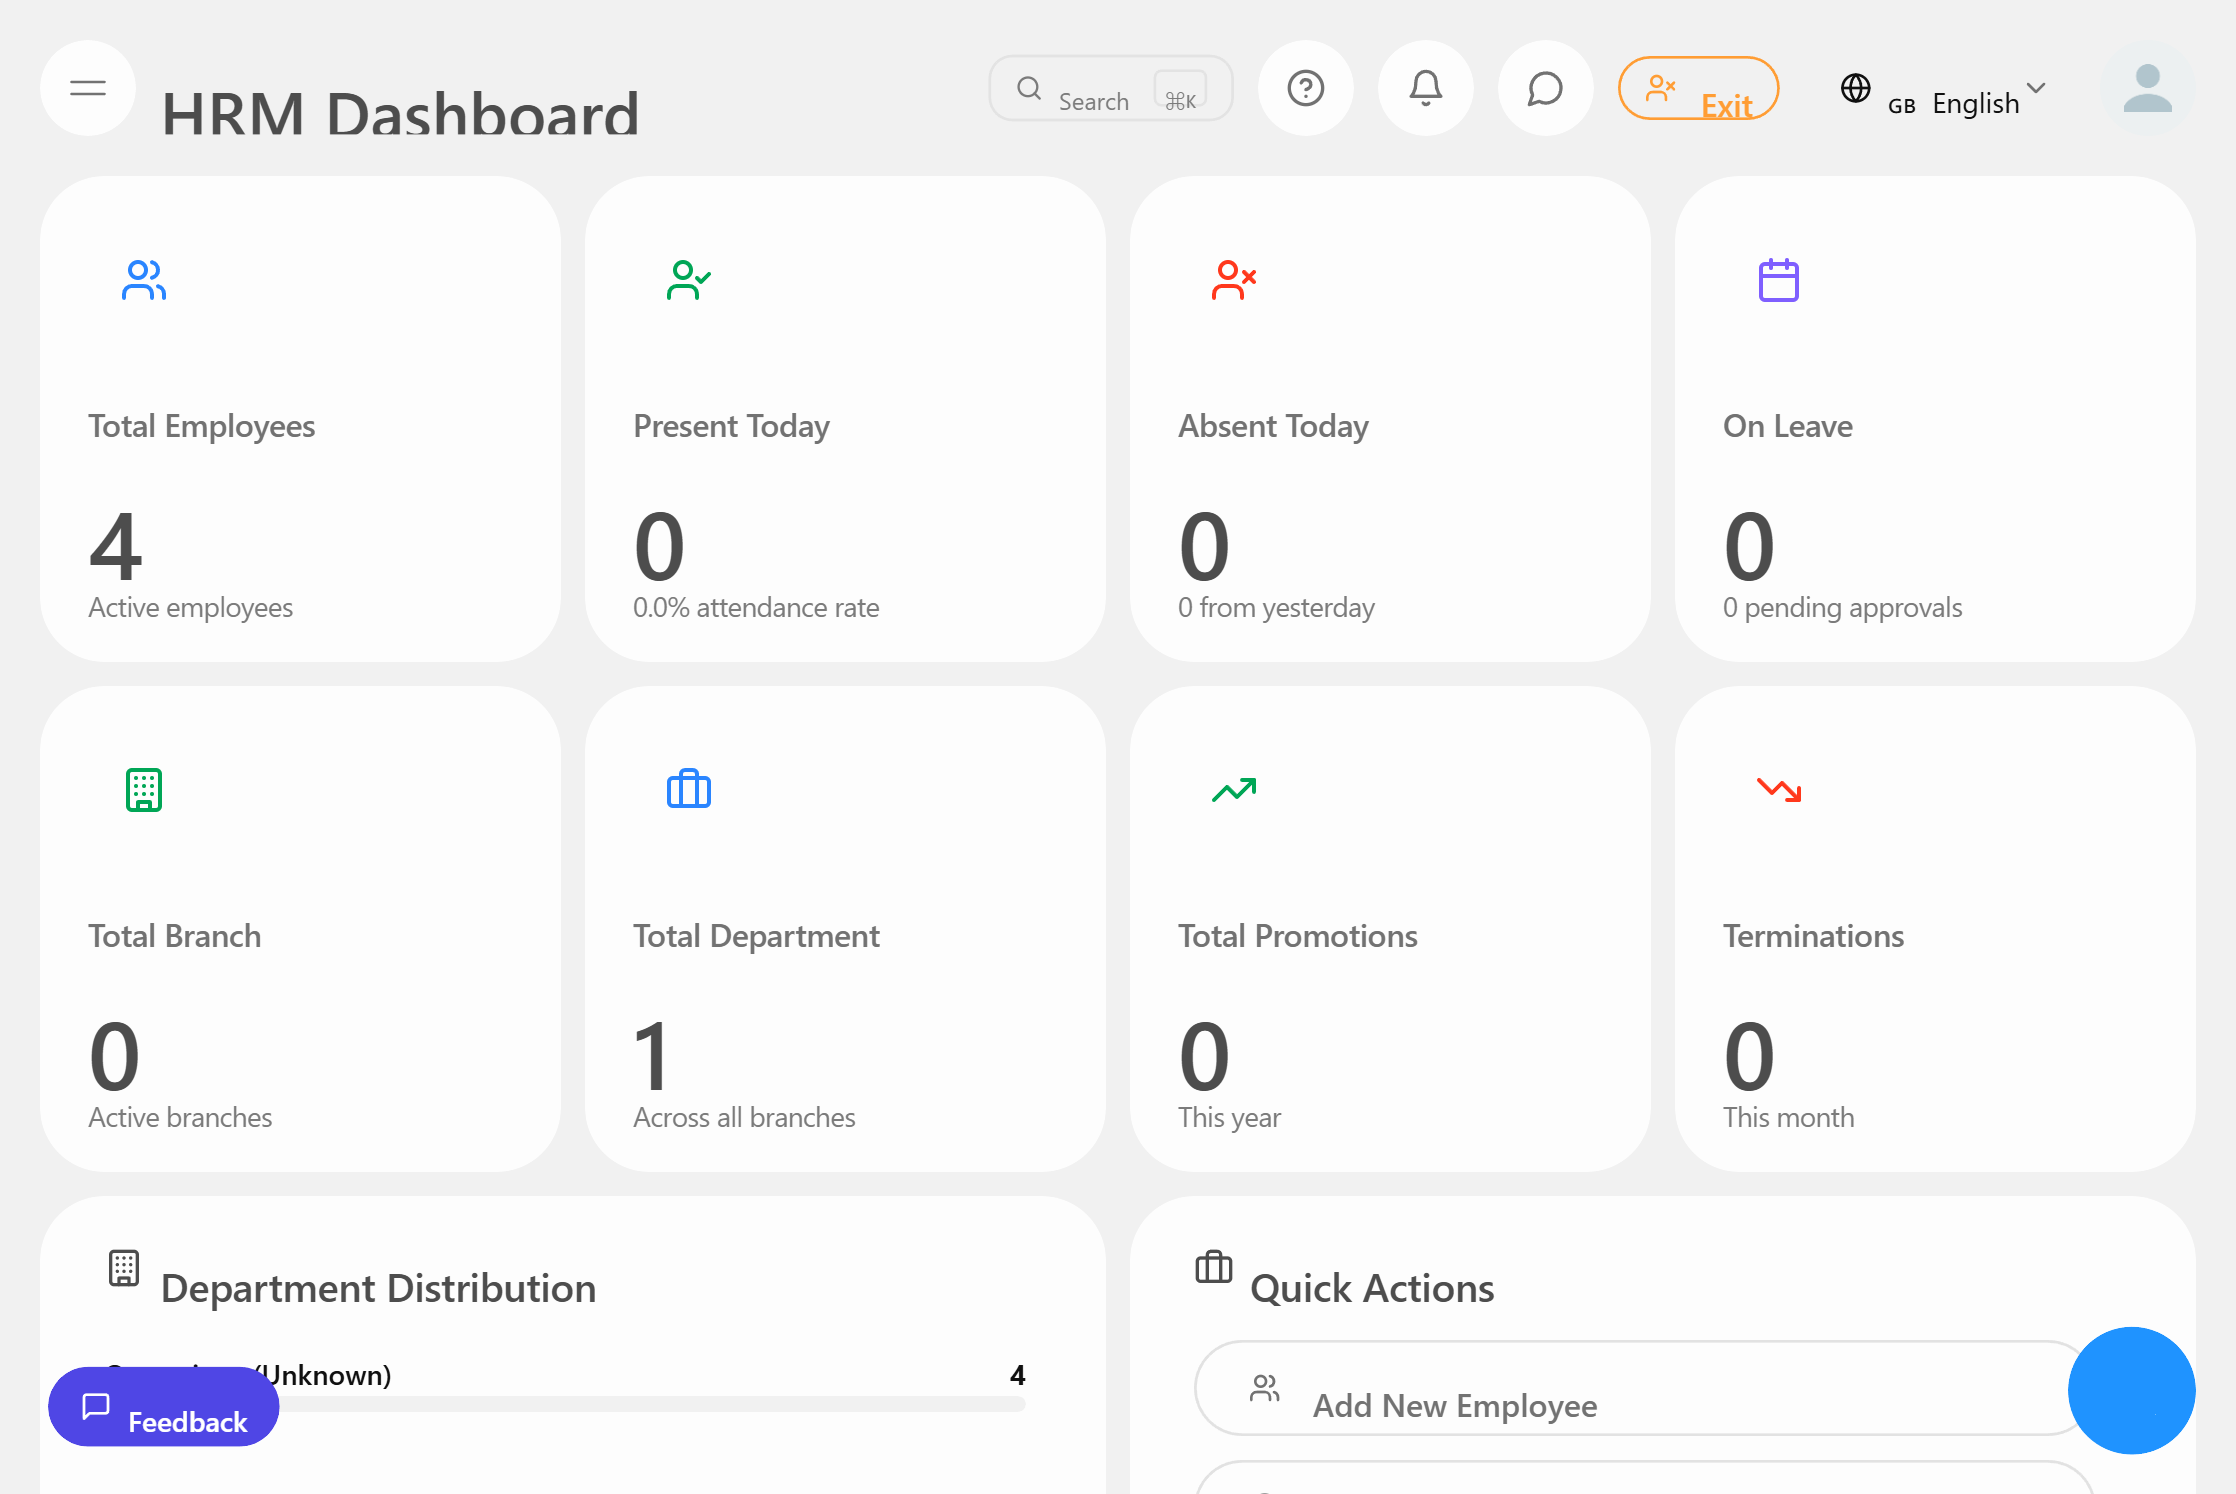The height and width of the screenshot is (1494, 2236).
Task: Select the Total Promotions trend icon
Action: [1234, 789]
